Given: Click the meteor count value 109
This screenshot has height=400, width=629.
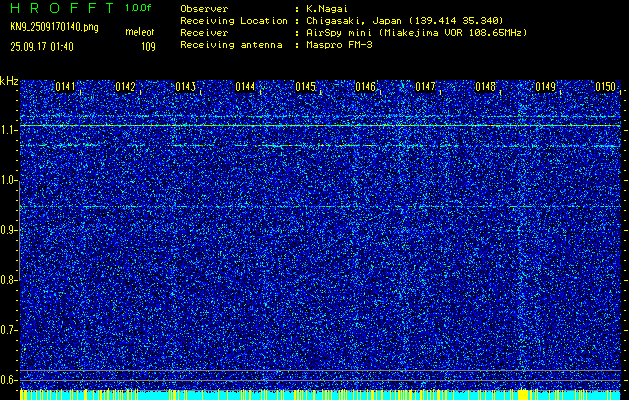Looking at the screenshot, I should pos(148,47).
